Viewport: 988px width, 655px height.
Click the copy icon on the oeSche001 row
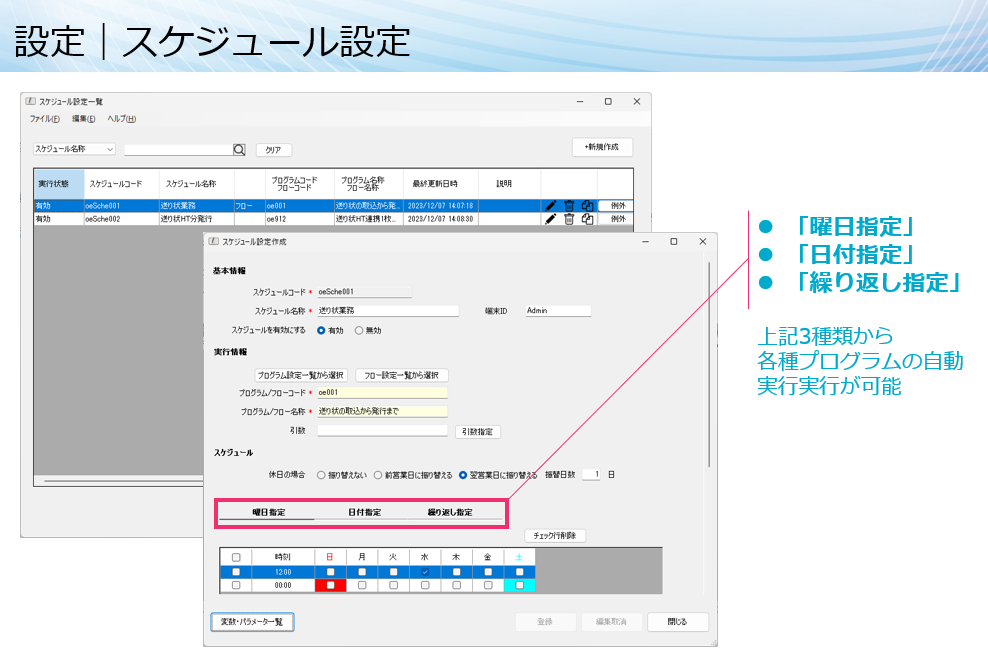coord(587,208)
